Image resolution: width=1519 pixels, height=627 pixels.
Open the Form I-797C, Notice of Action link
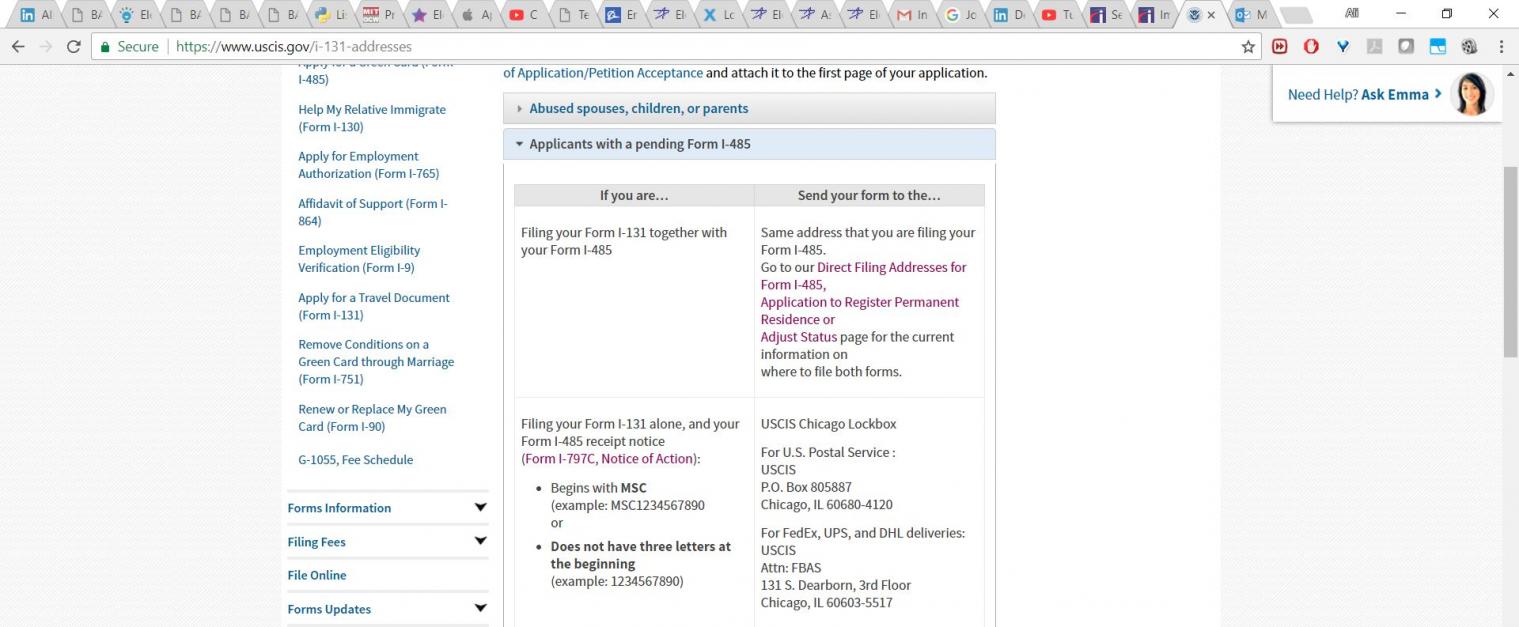tap(609, 458)
